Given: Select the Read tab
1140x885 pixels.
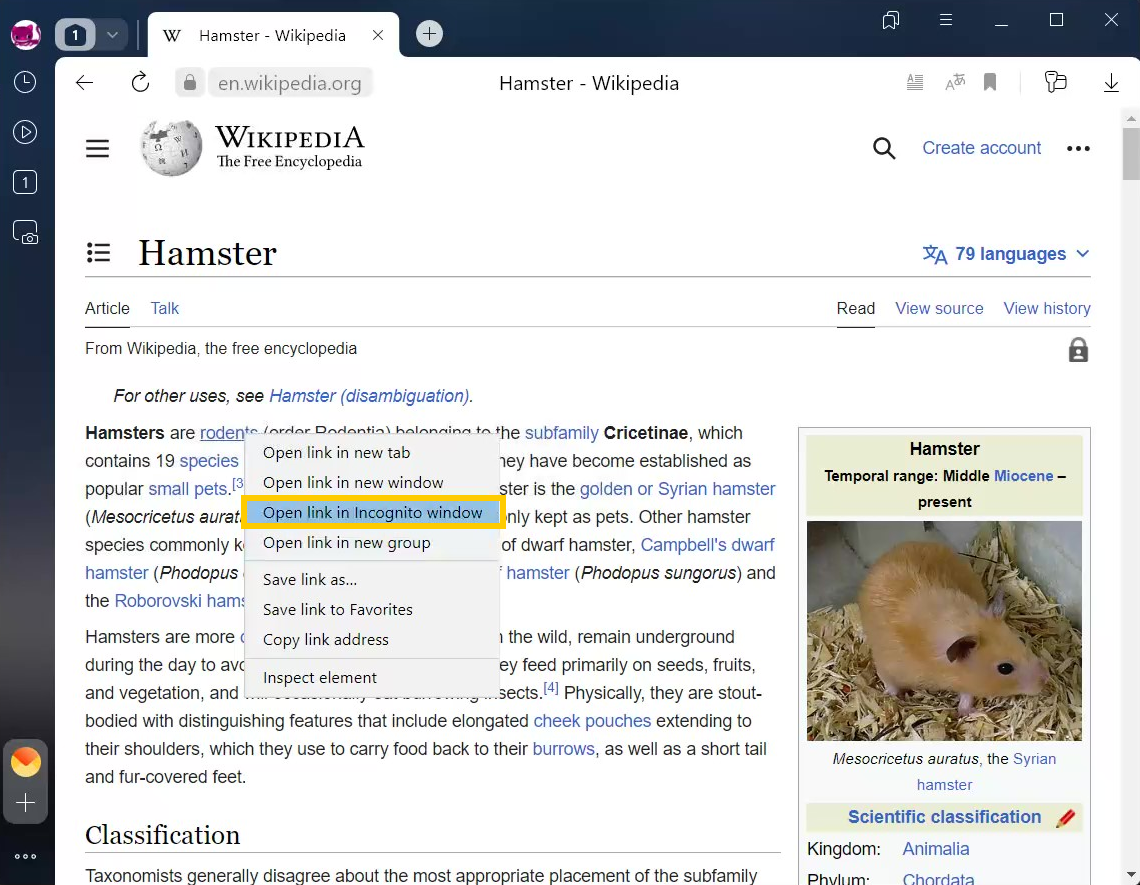Looking at the screenshot, I should point(856,308).
